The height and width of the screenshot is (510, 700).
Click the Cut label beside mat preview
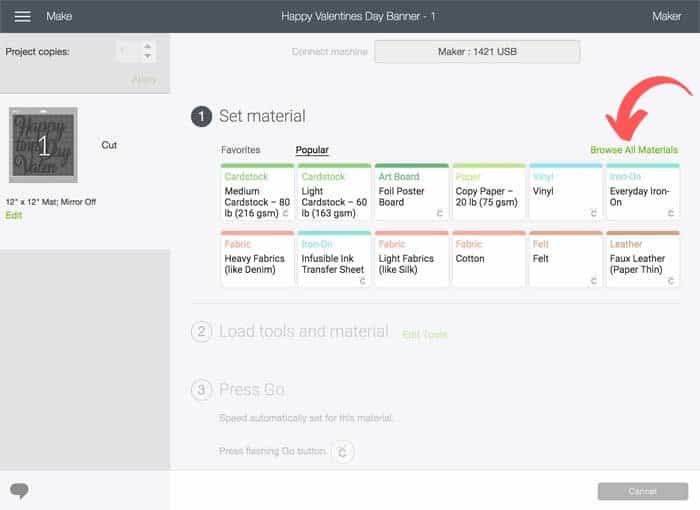click(109, 145)
